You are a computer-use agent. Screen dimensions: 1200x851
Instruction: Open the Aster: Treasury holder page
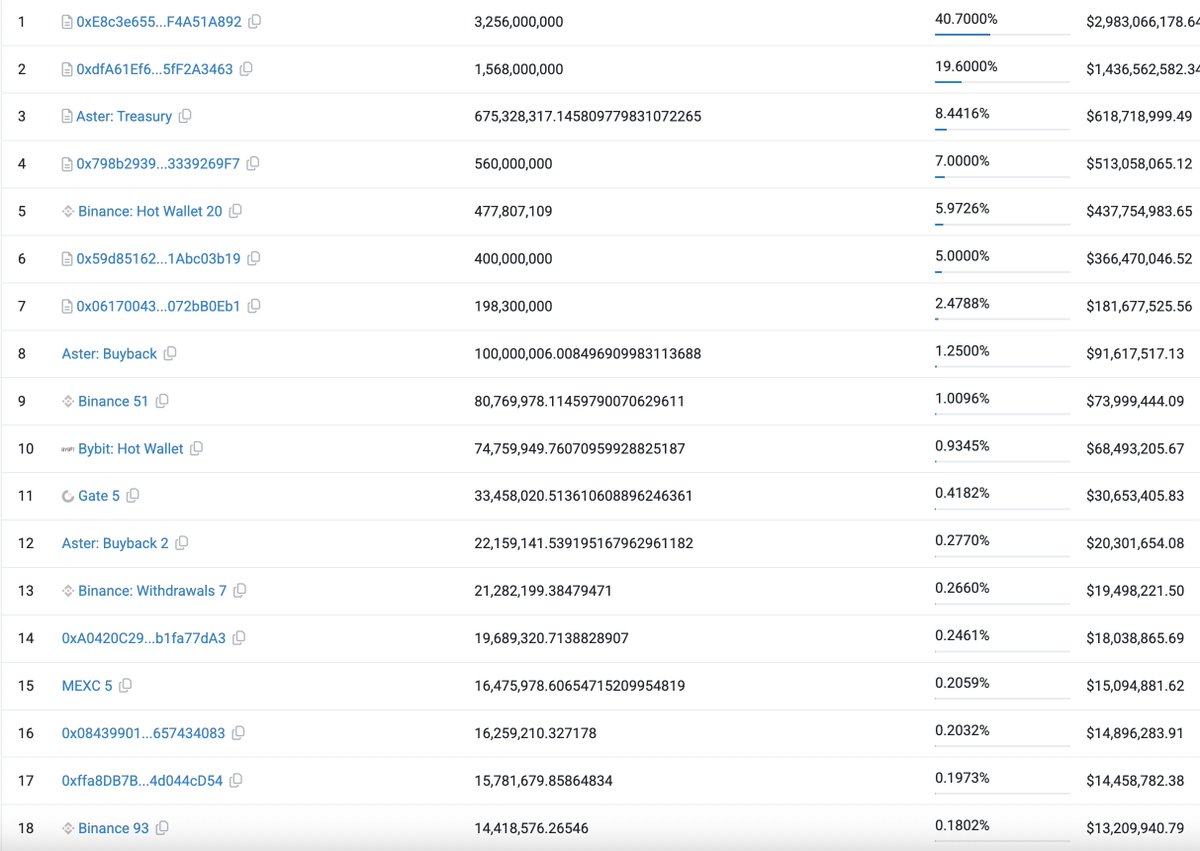click(x=124, y=116)
